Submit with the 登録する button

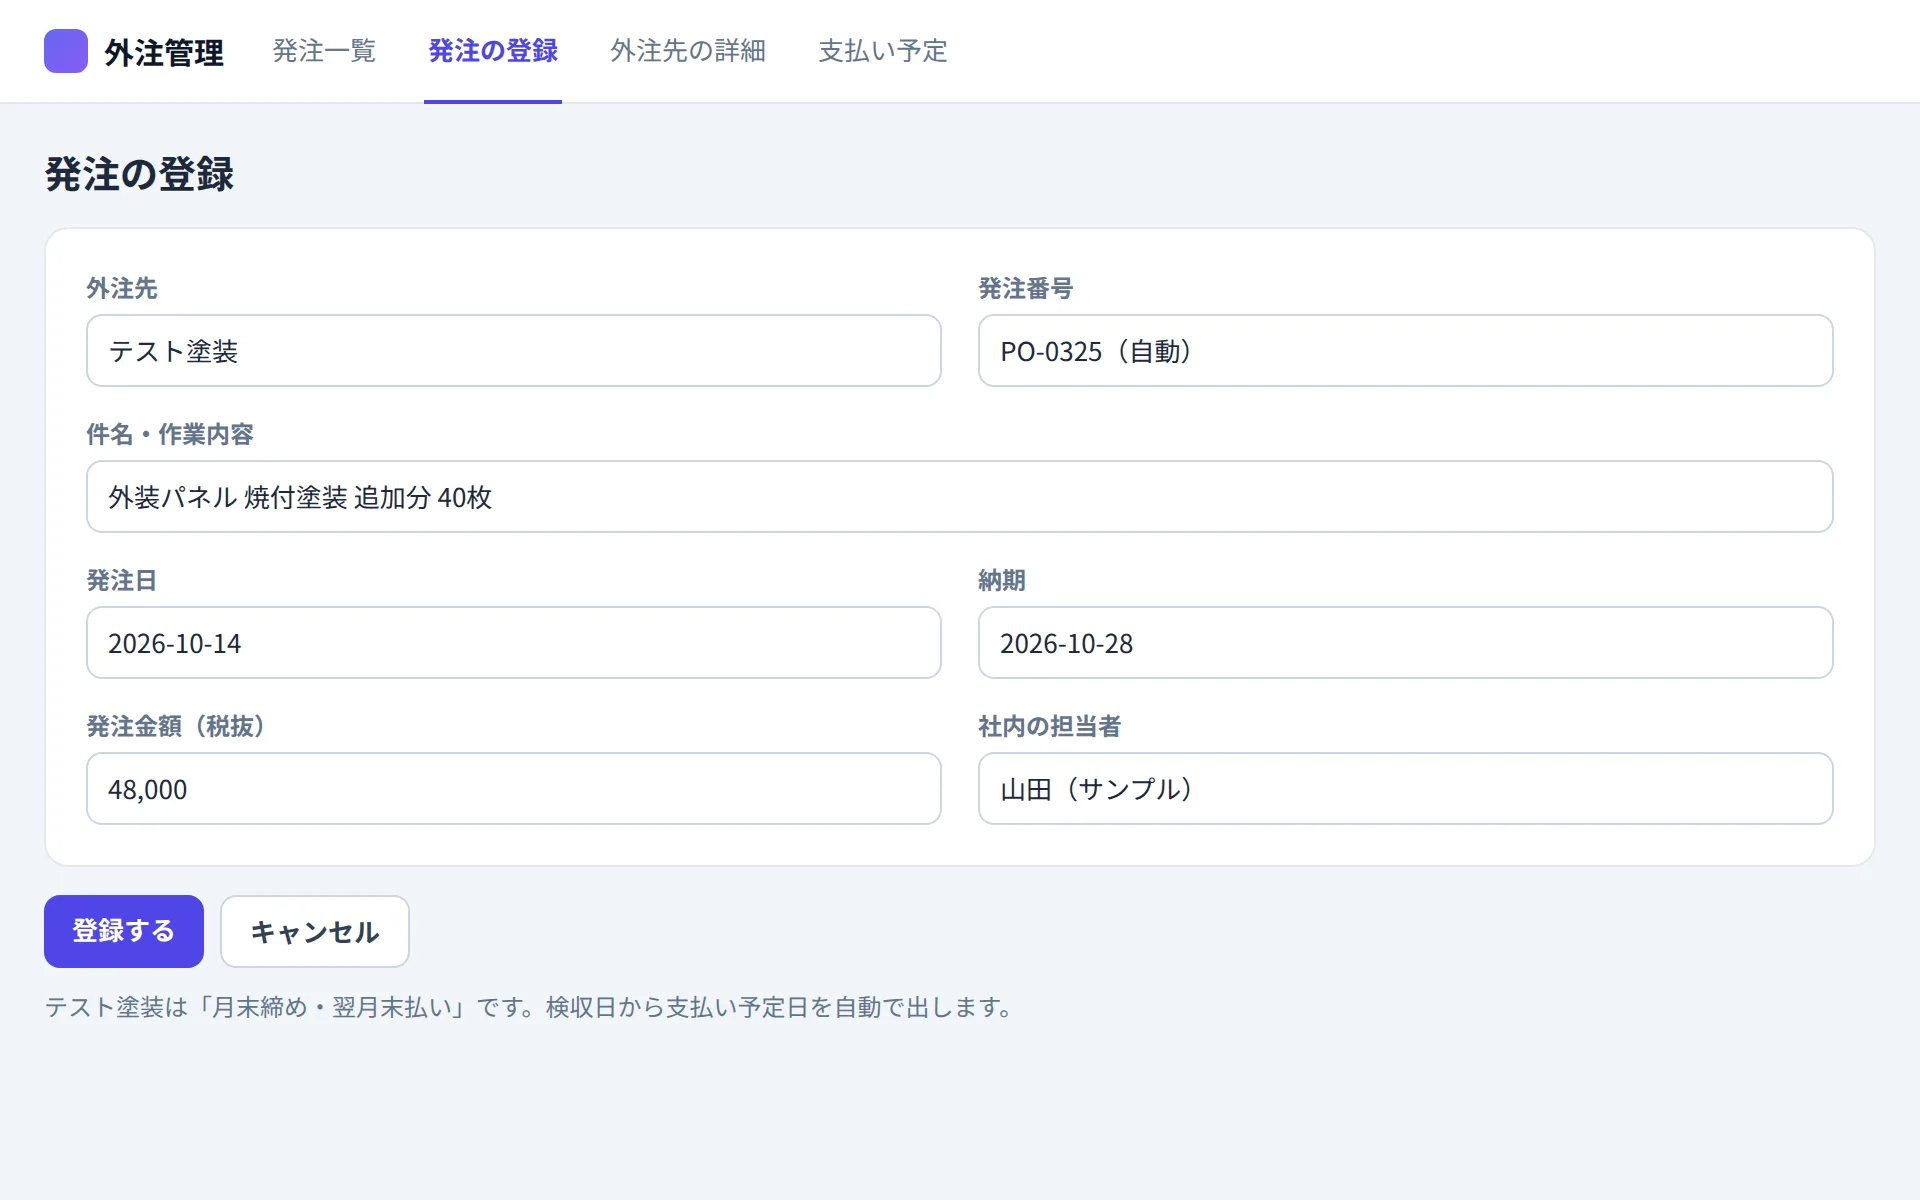point(124,931)
